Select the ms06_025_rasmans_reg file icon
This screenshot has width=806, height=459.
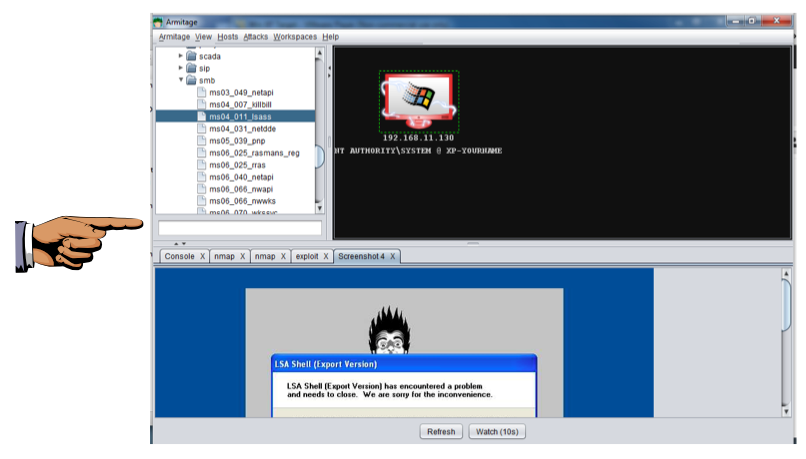coord(202,153)
